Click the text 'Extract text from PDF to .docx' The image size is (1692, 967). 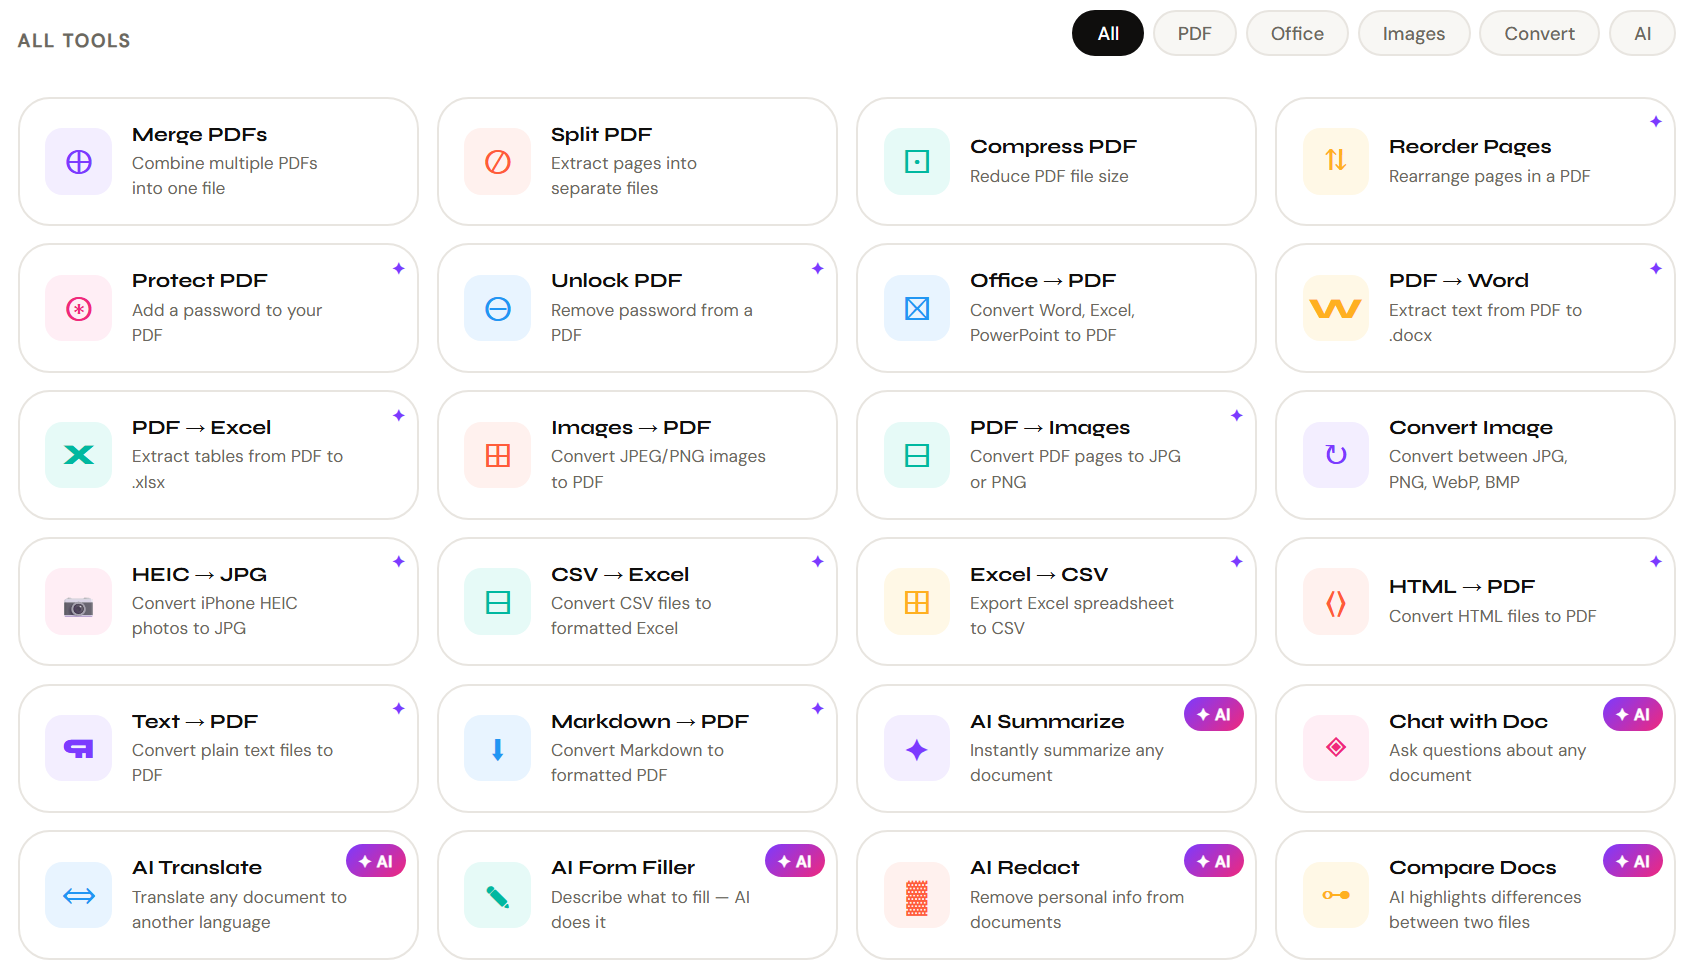coord(1485,322)
